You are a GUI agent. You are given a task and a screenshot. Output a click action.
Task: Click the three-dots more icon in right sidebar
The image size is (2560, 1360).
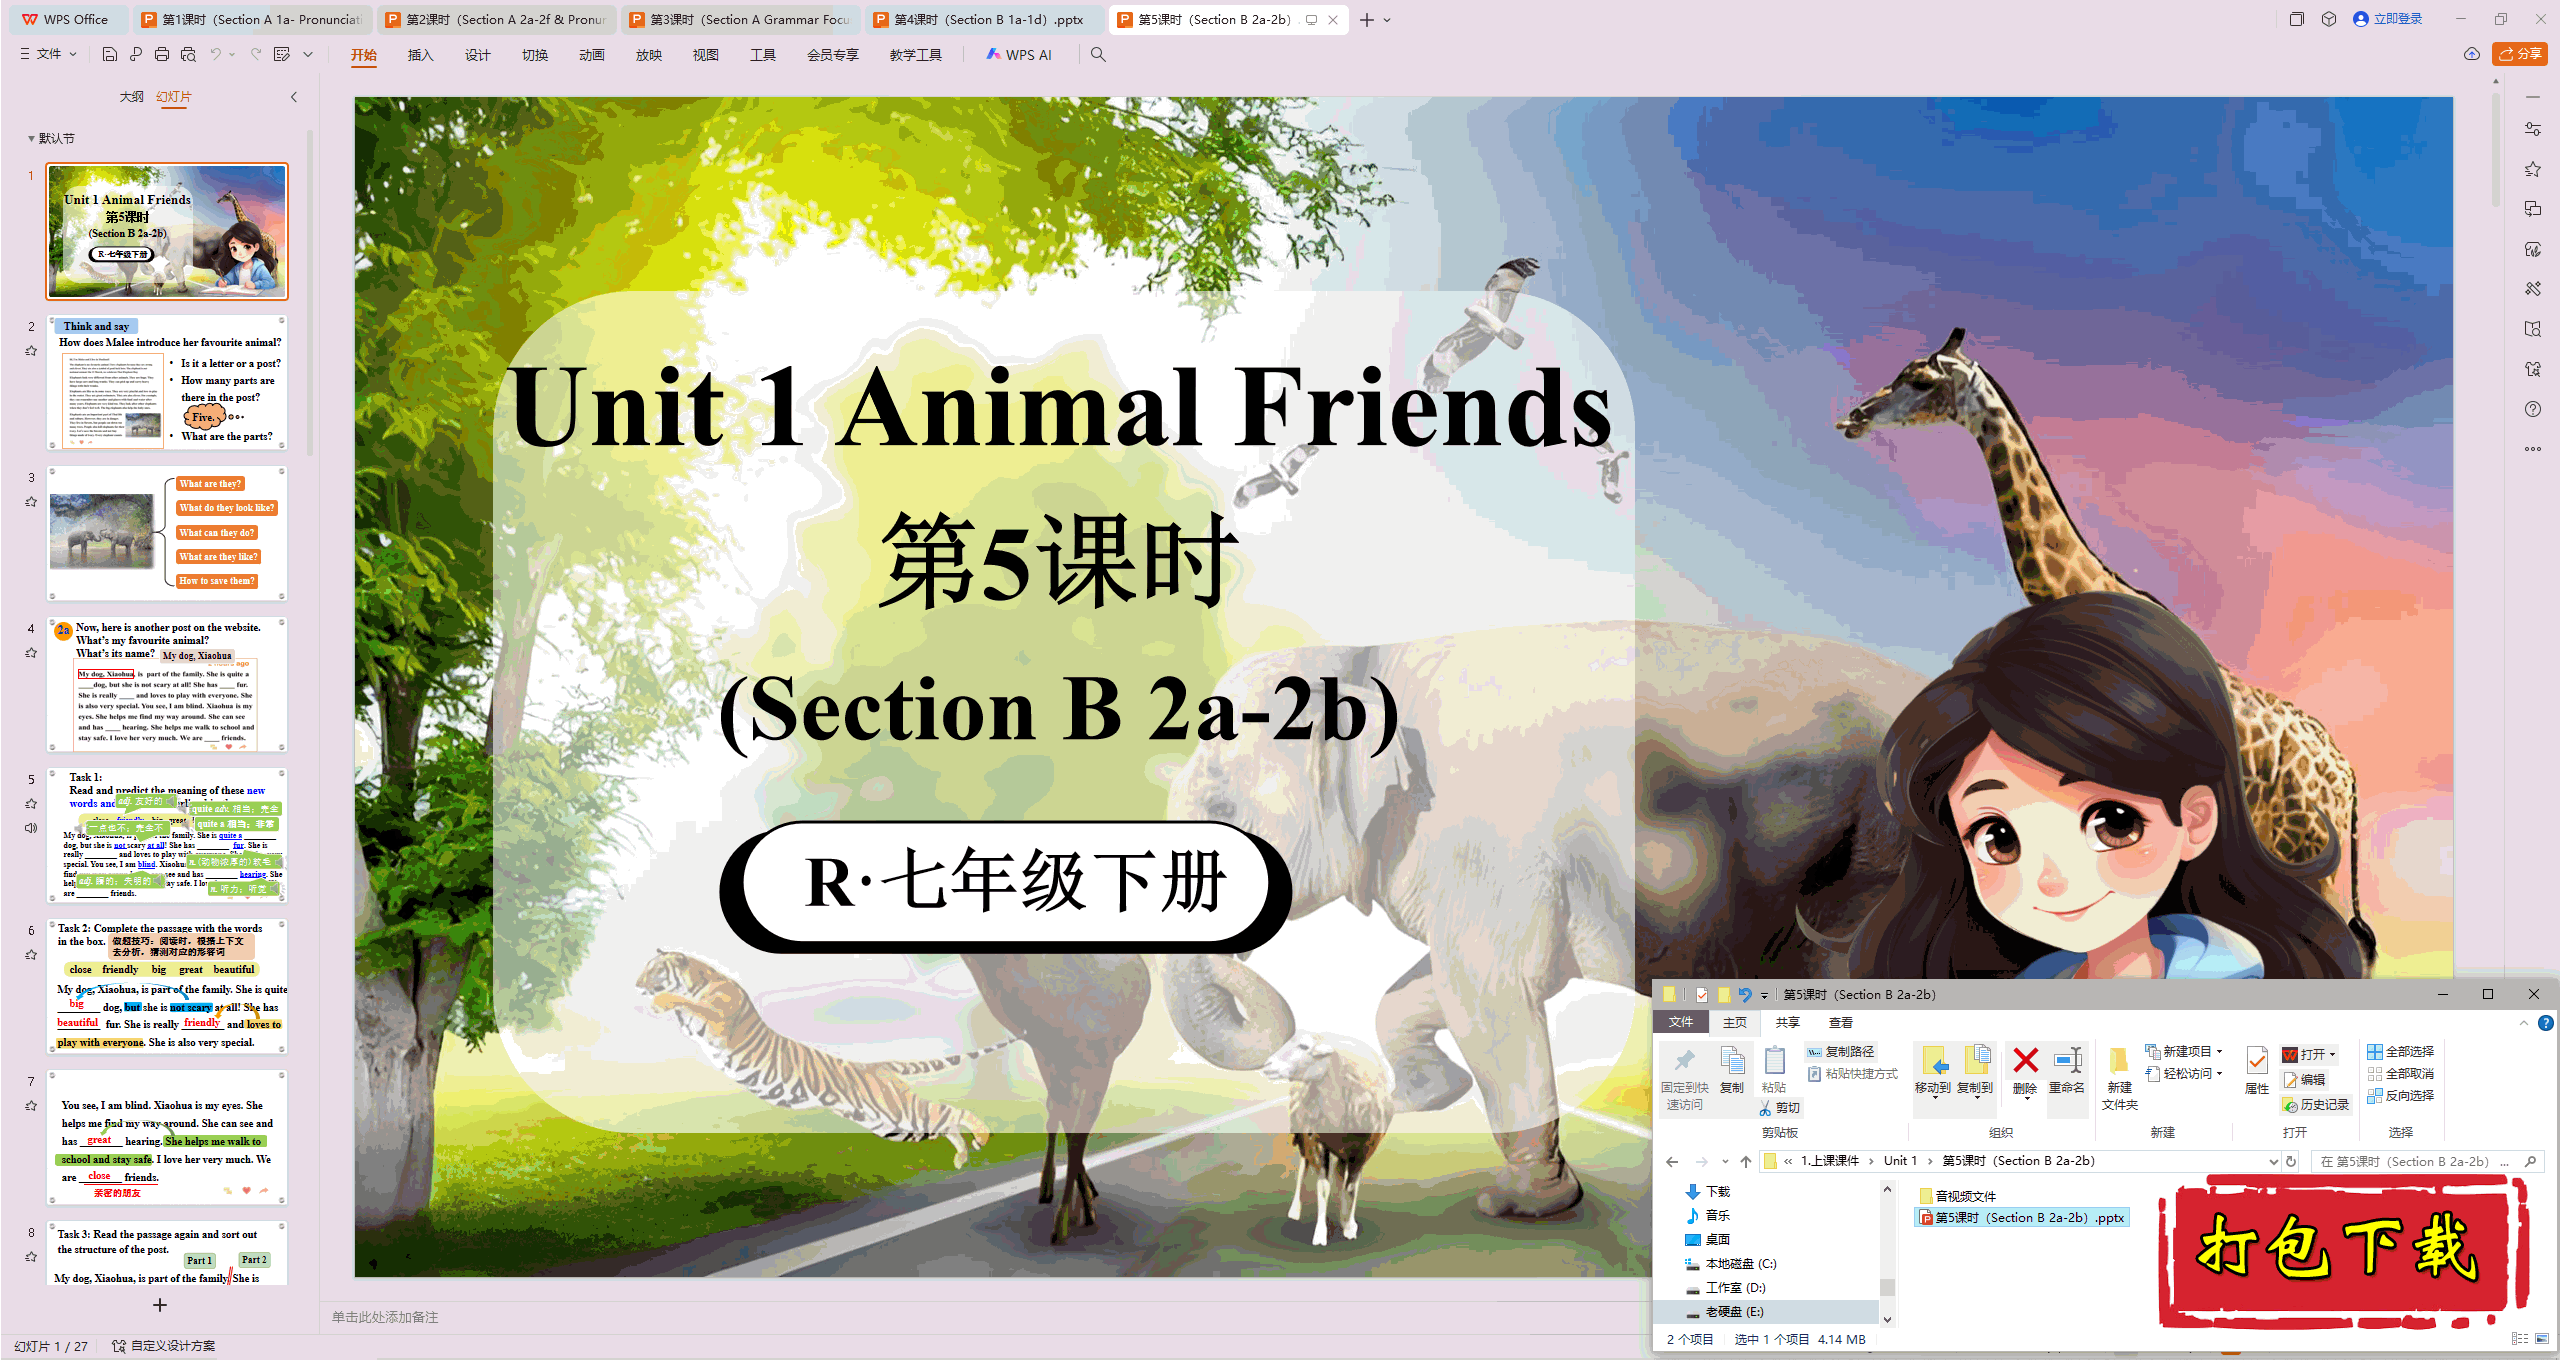(2533, 449)
